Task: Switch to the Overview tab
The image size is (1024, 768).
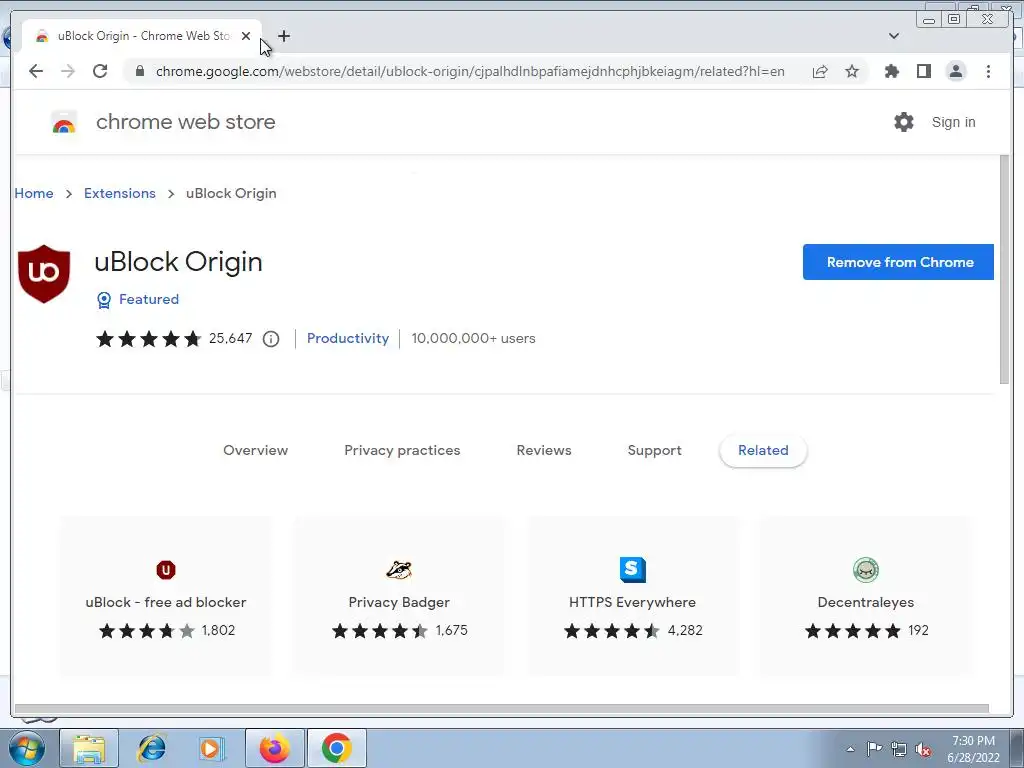Action: pos(255,450)
